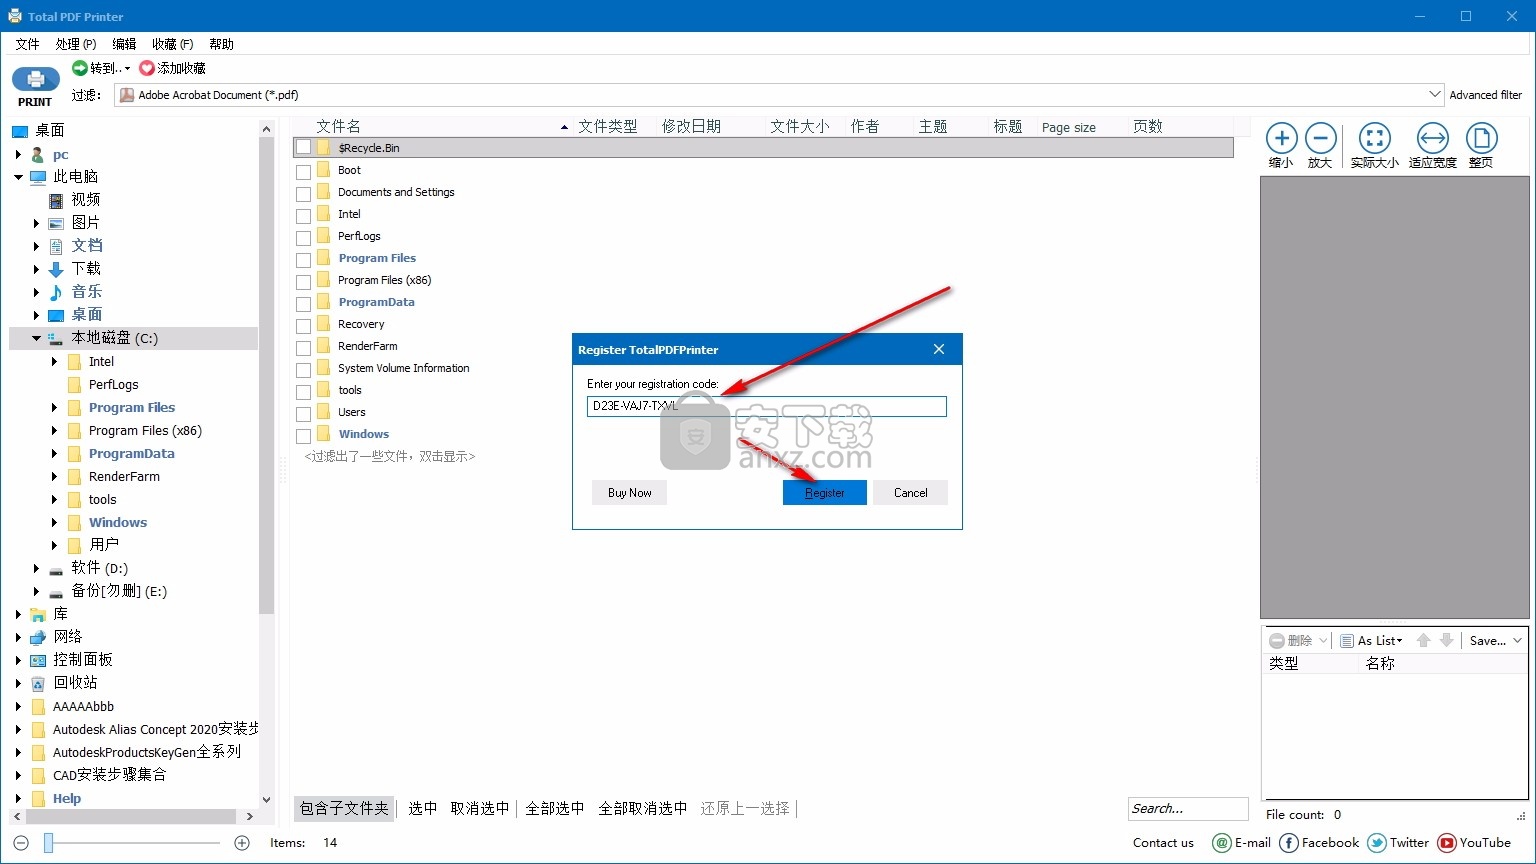This screenshot has height=864, width=1536.
Task: Open the 处理 (P) menu
Action: [76, 44]
